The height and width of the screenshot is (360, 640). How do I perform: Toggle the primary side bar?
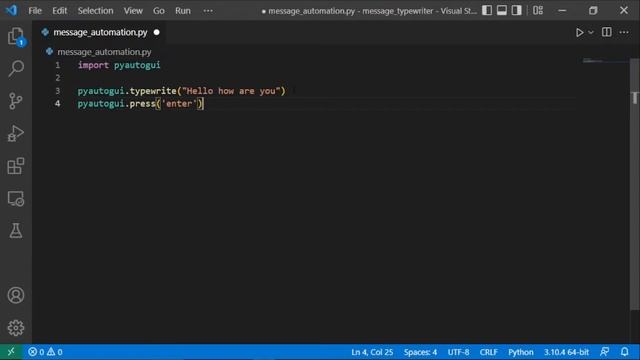(x=487, y=11)
